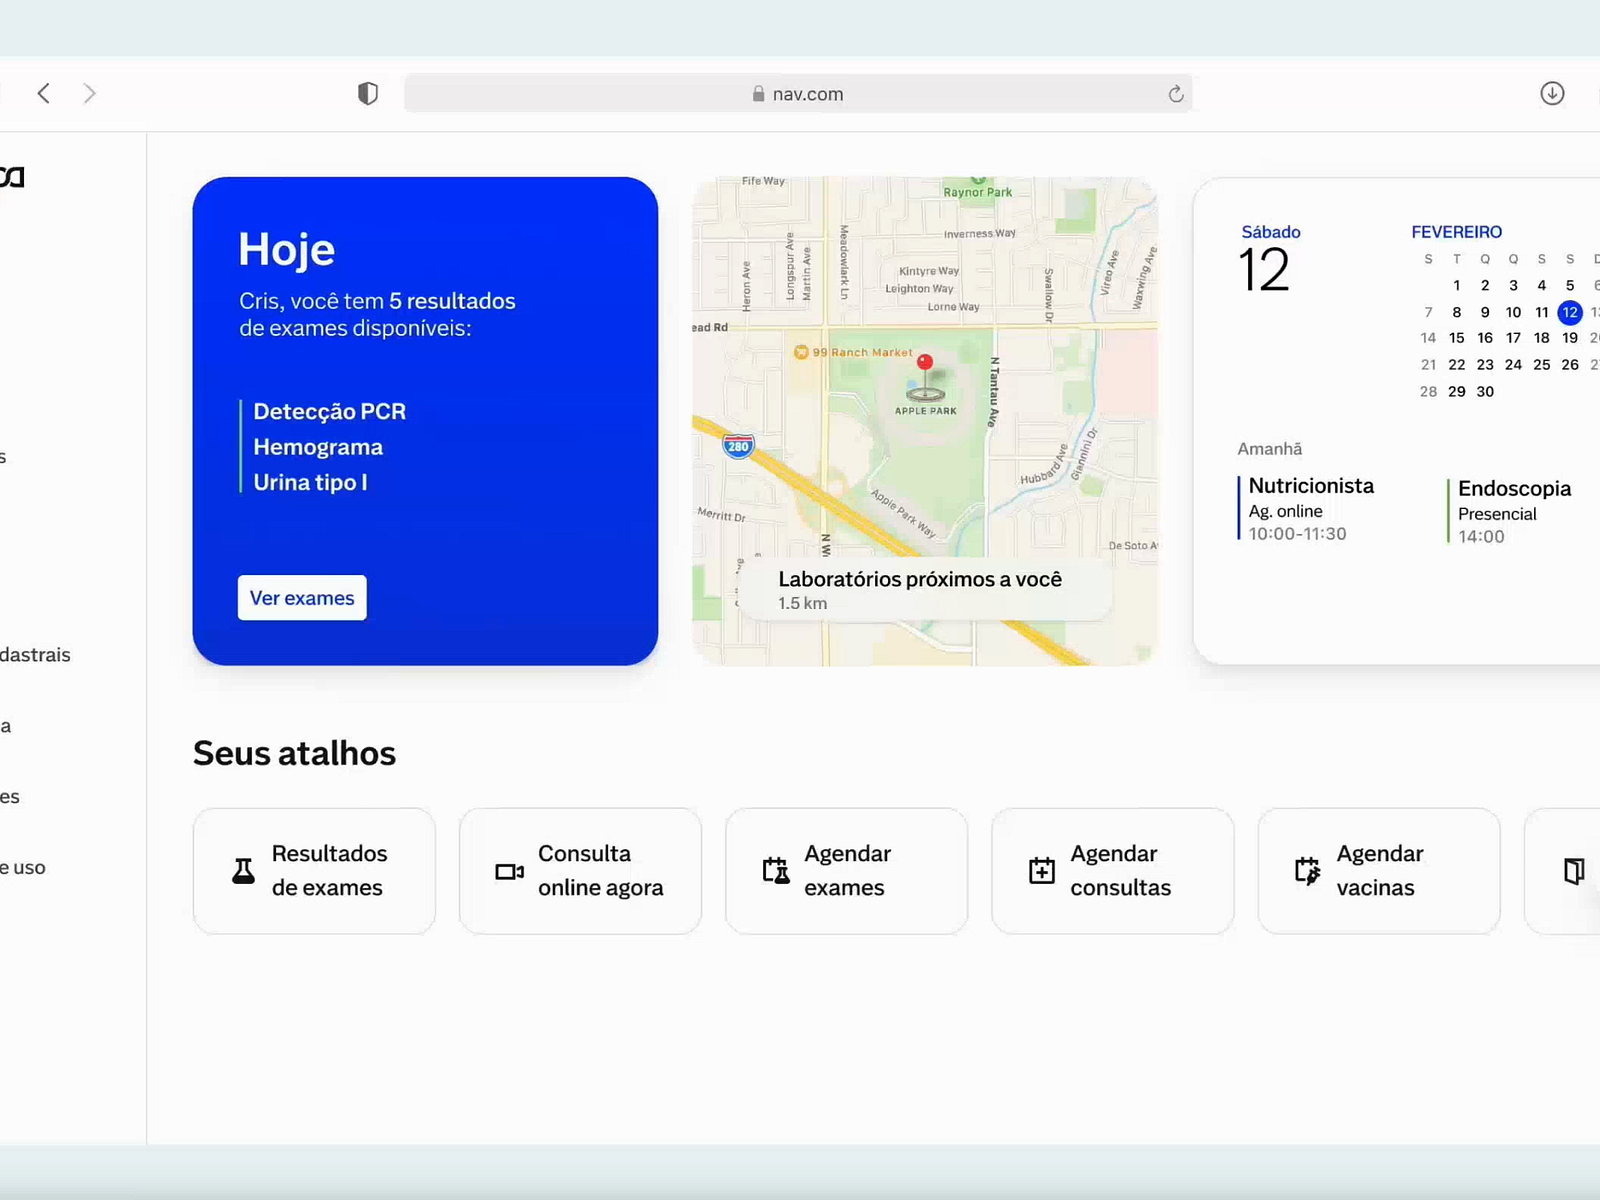Click the nav.com address bar

click(798, 94)
